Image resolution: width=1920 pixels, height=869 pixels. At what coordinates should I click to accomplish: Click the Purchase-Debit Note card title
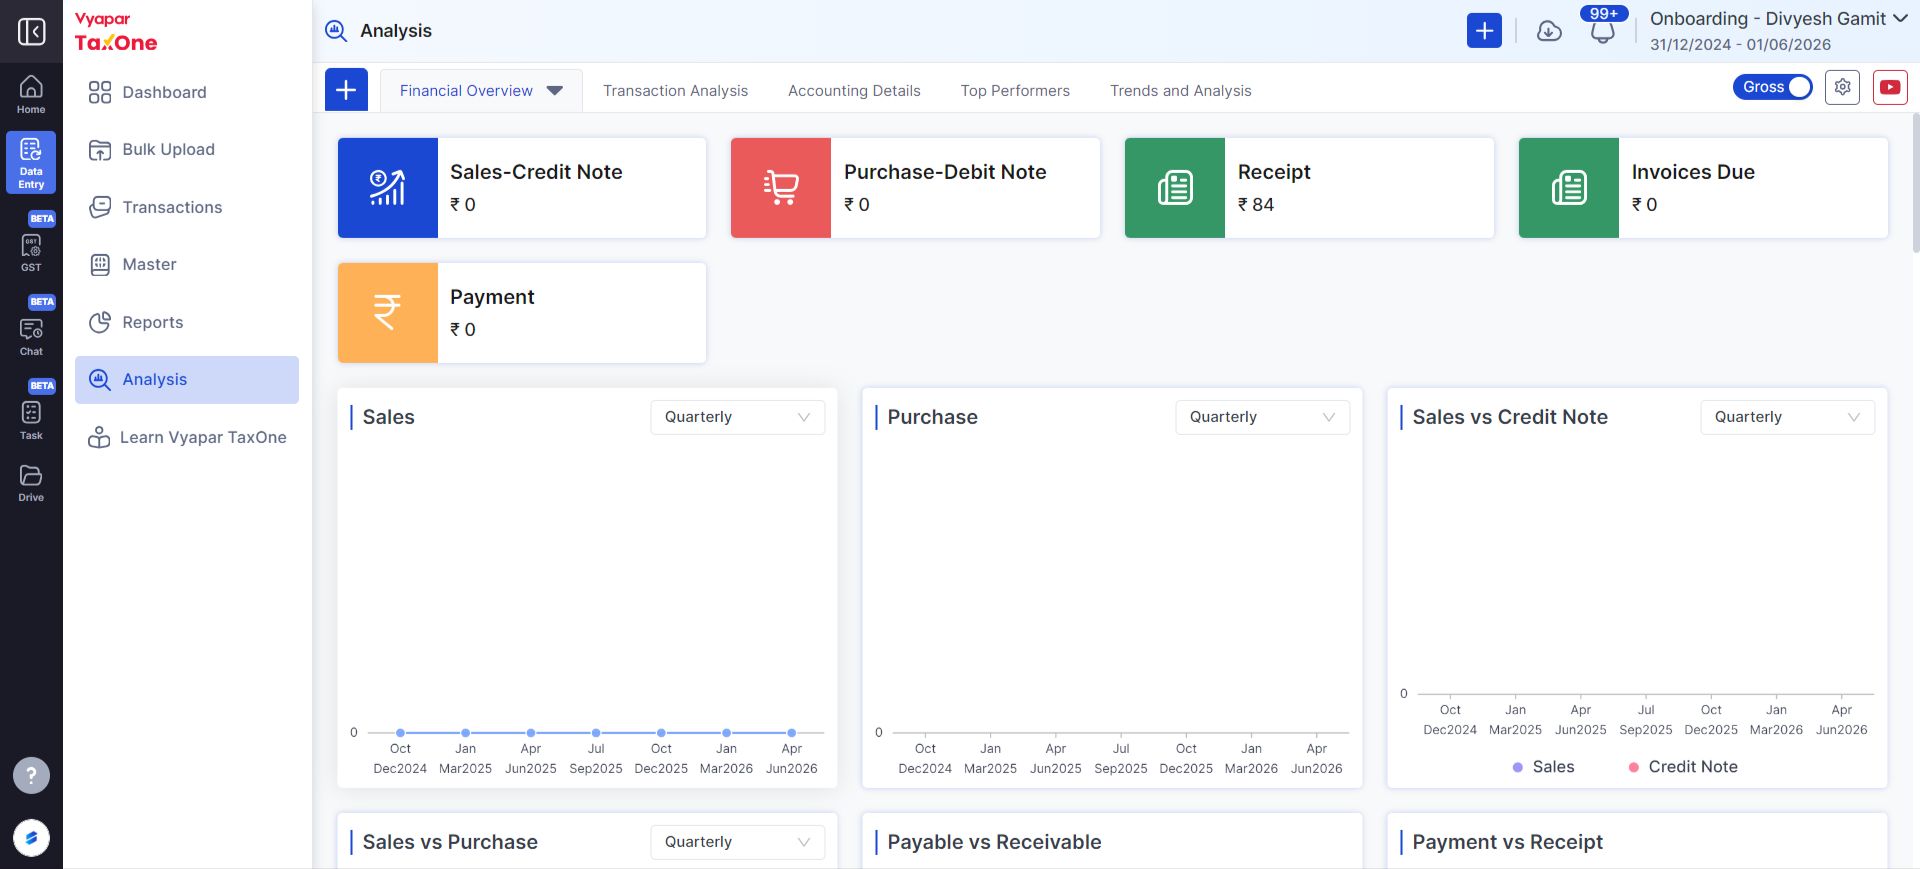point(945,172)
